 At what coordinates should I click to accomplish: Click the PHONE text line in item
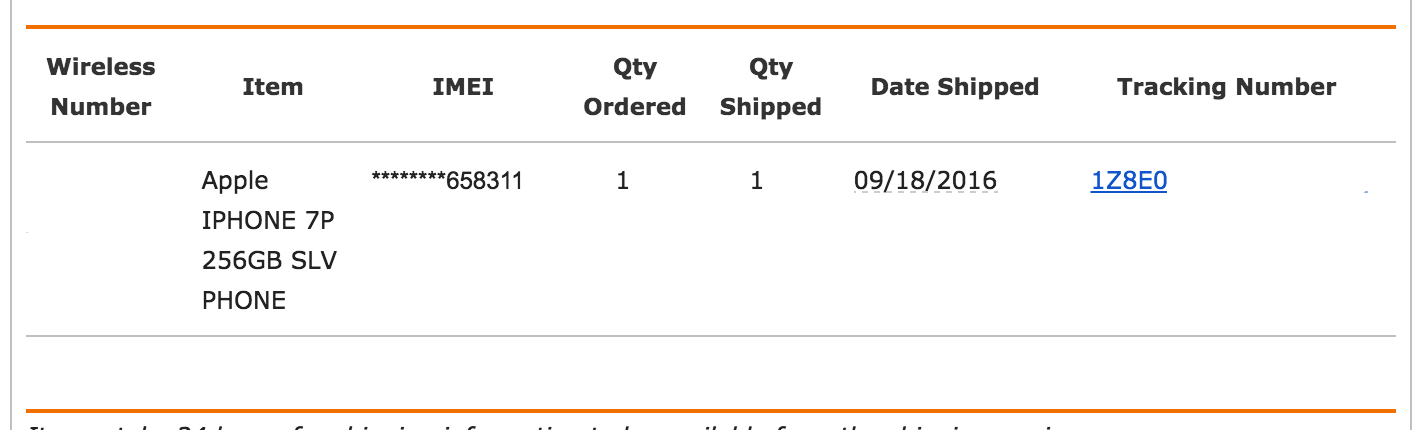pyautogui.click(x=244, y=301)
